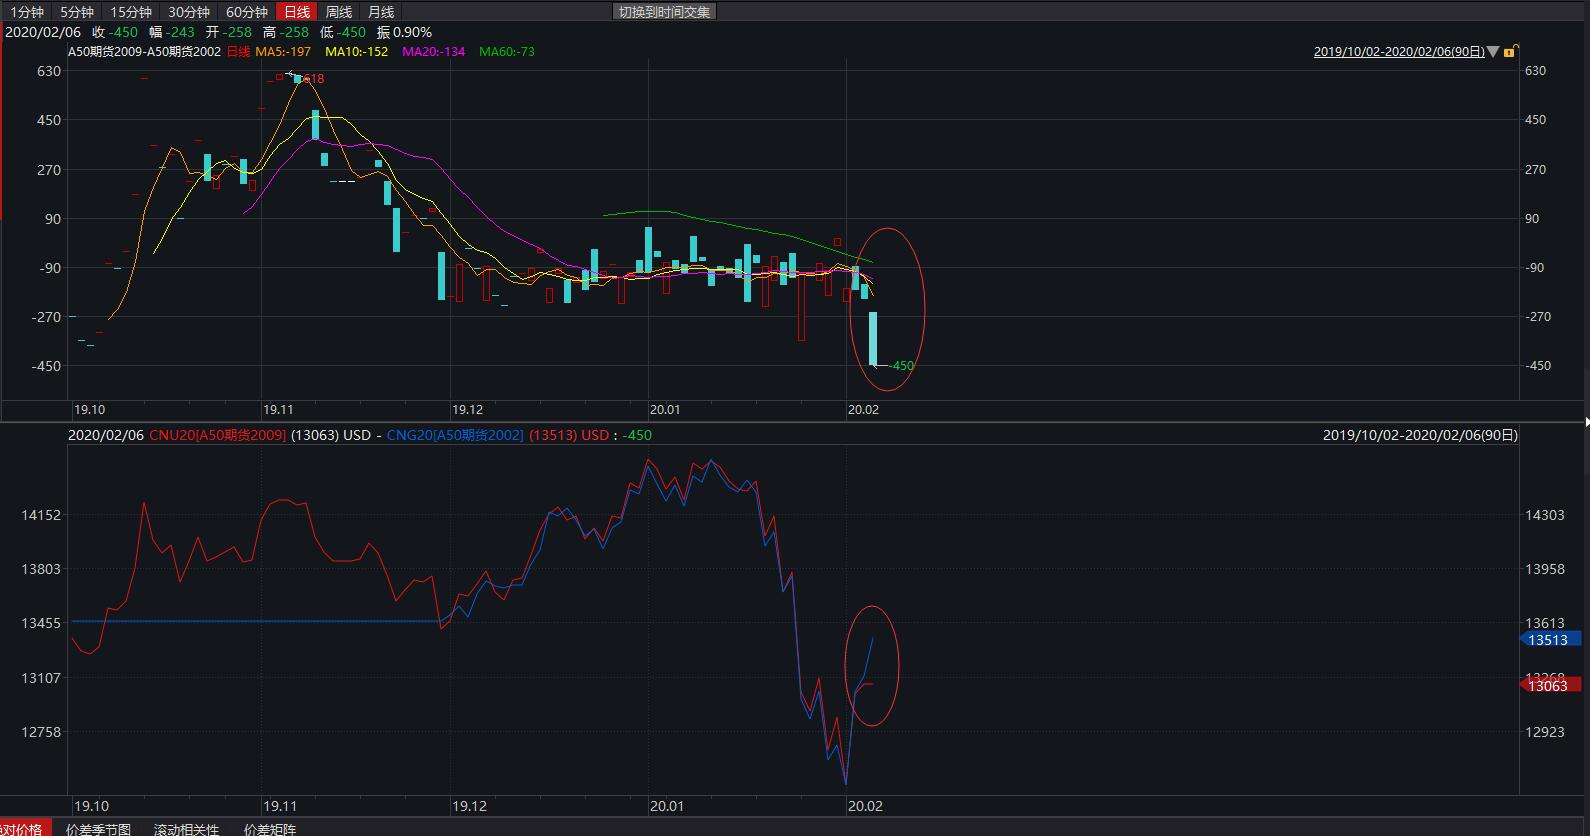
Task: Click the red 日线 label beside spread title
Action: 239,52
